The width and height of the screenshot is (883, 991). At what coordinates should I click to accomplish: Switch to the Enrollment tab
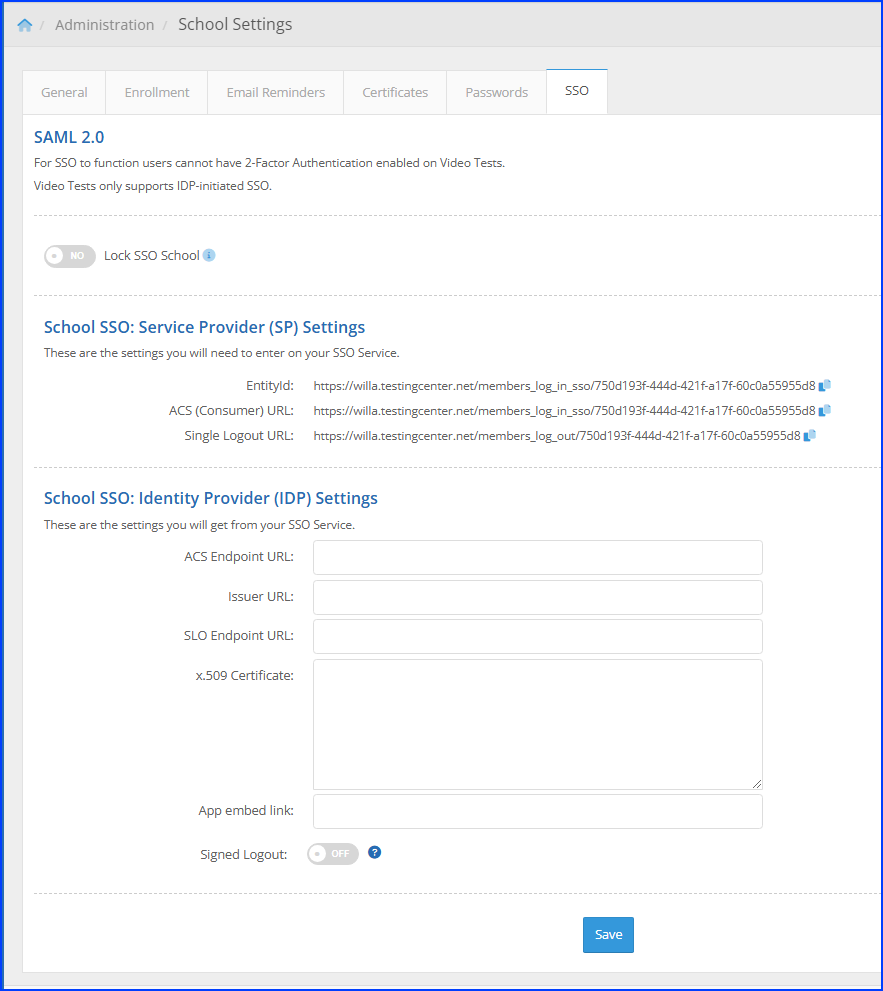157,92
